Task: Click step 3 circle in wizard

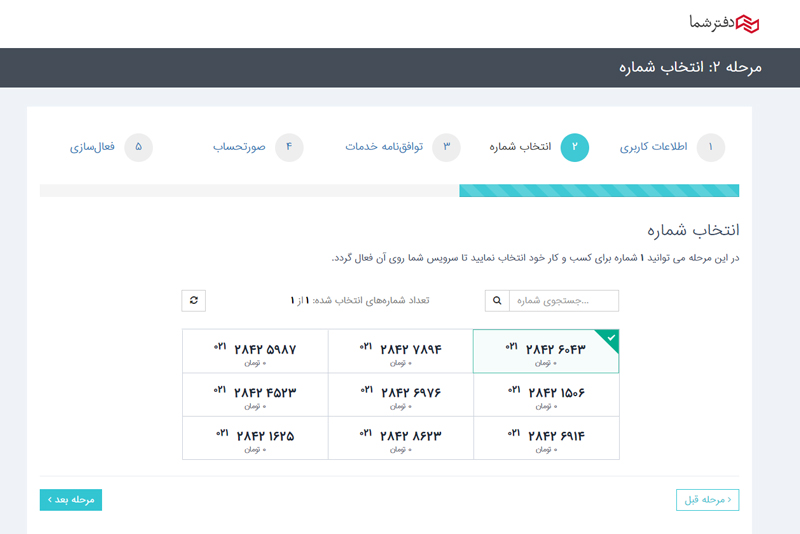Action: tap(446, 147)
